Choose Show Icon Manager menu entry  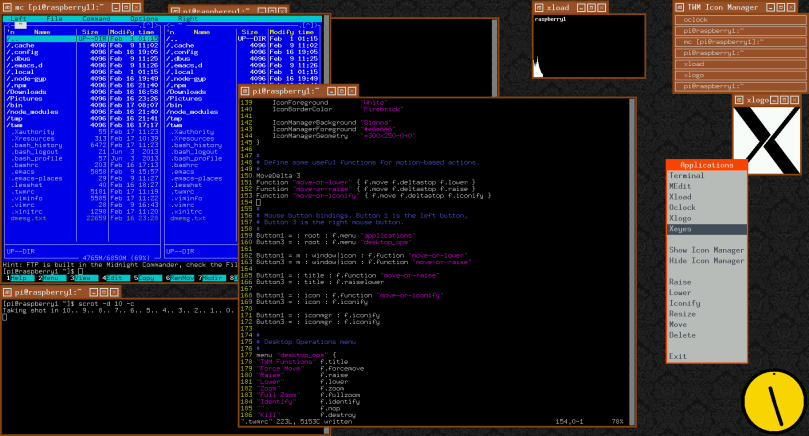pos(706,250)
